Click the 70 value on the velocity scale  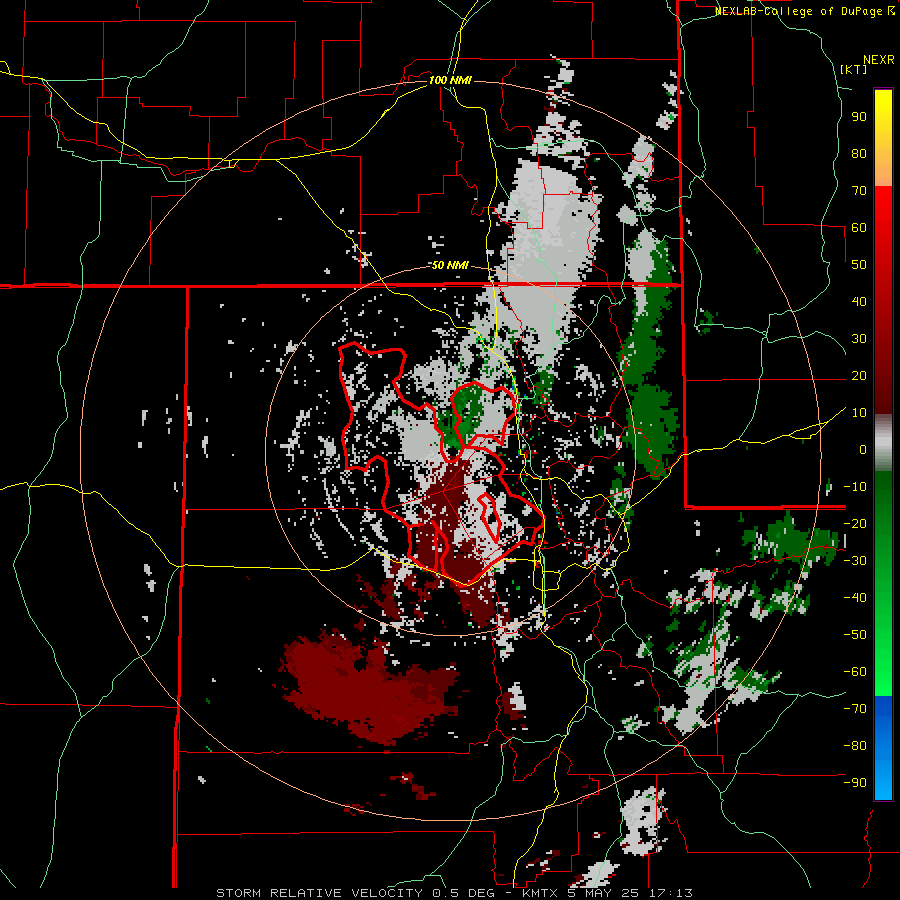pos(859,191)
